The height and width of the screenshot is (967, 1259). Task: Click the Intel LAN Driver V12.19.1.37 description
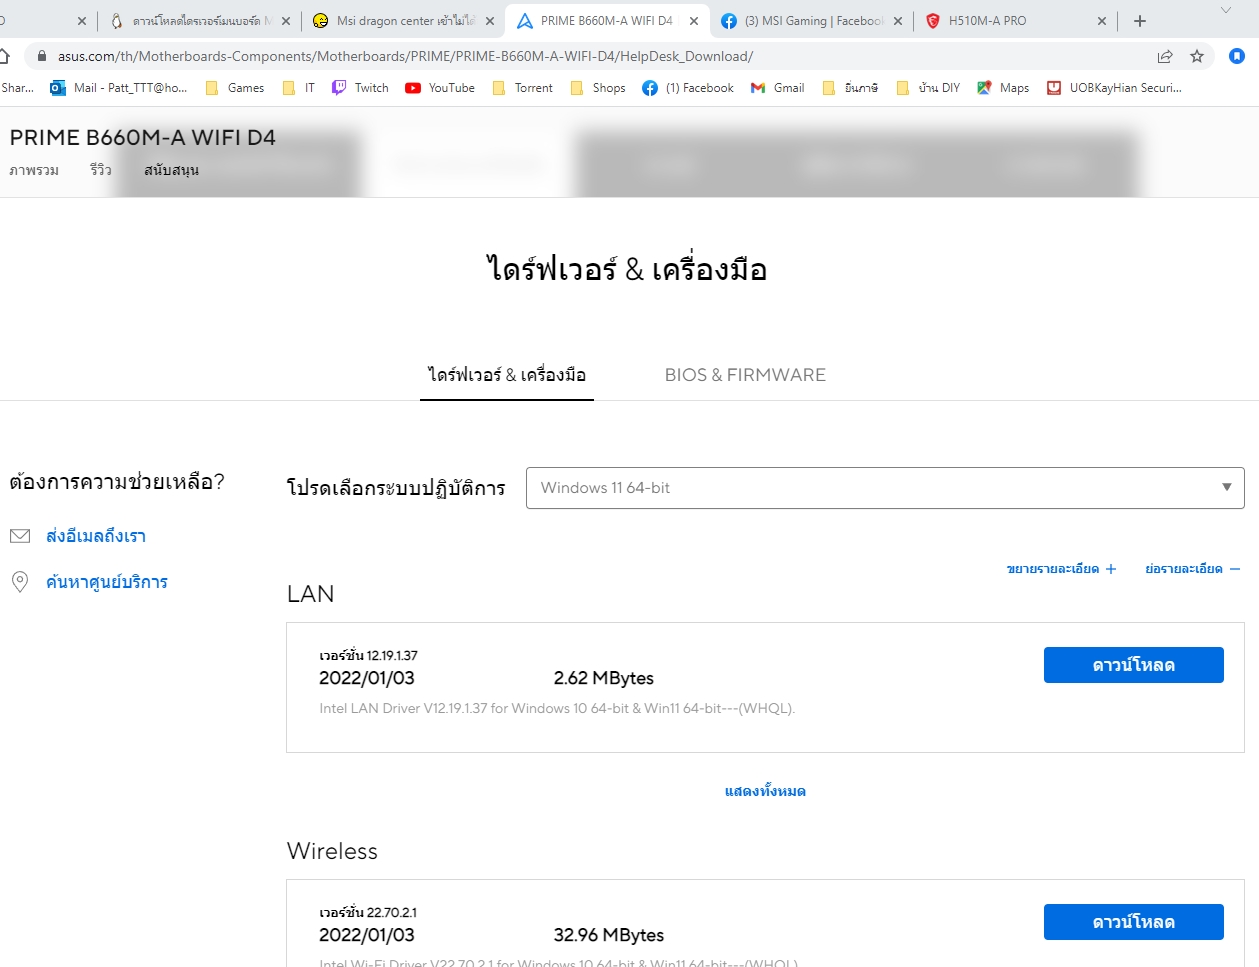click(557, 708)
